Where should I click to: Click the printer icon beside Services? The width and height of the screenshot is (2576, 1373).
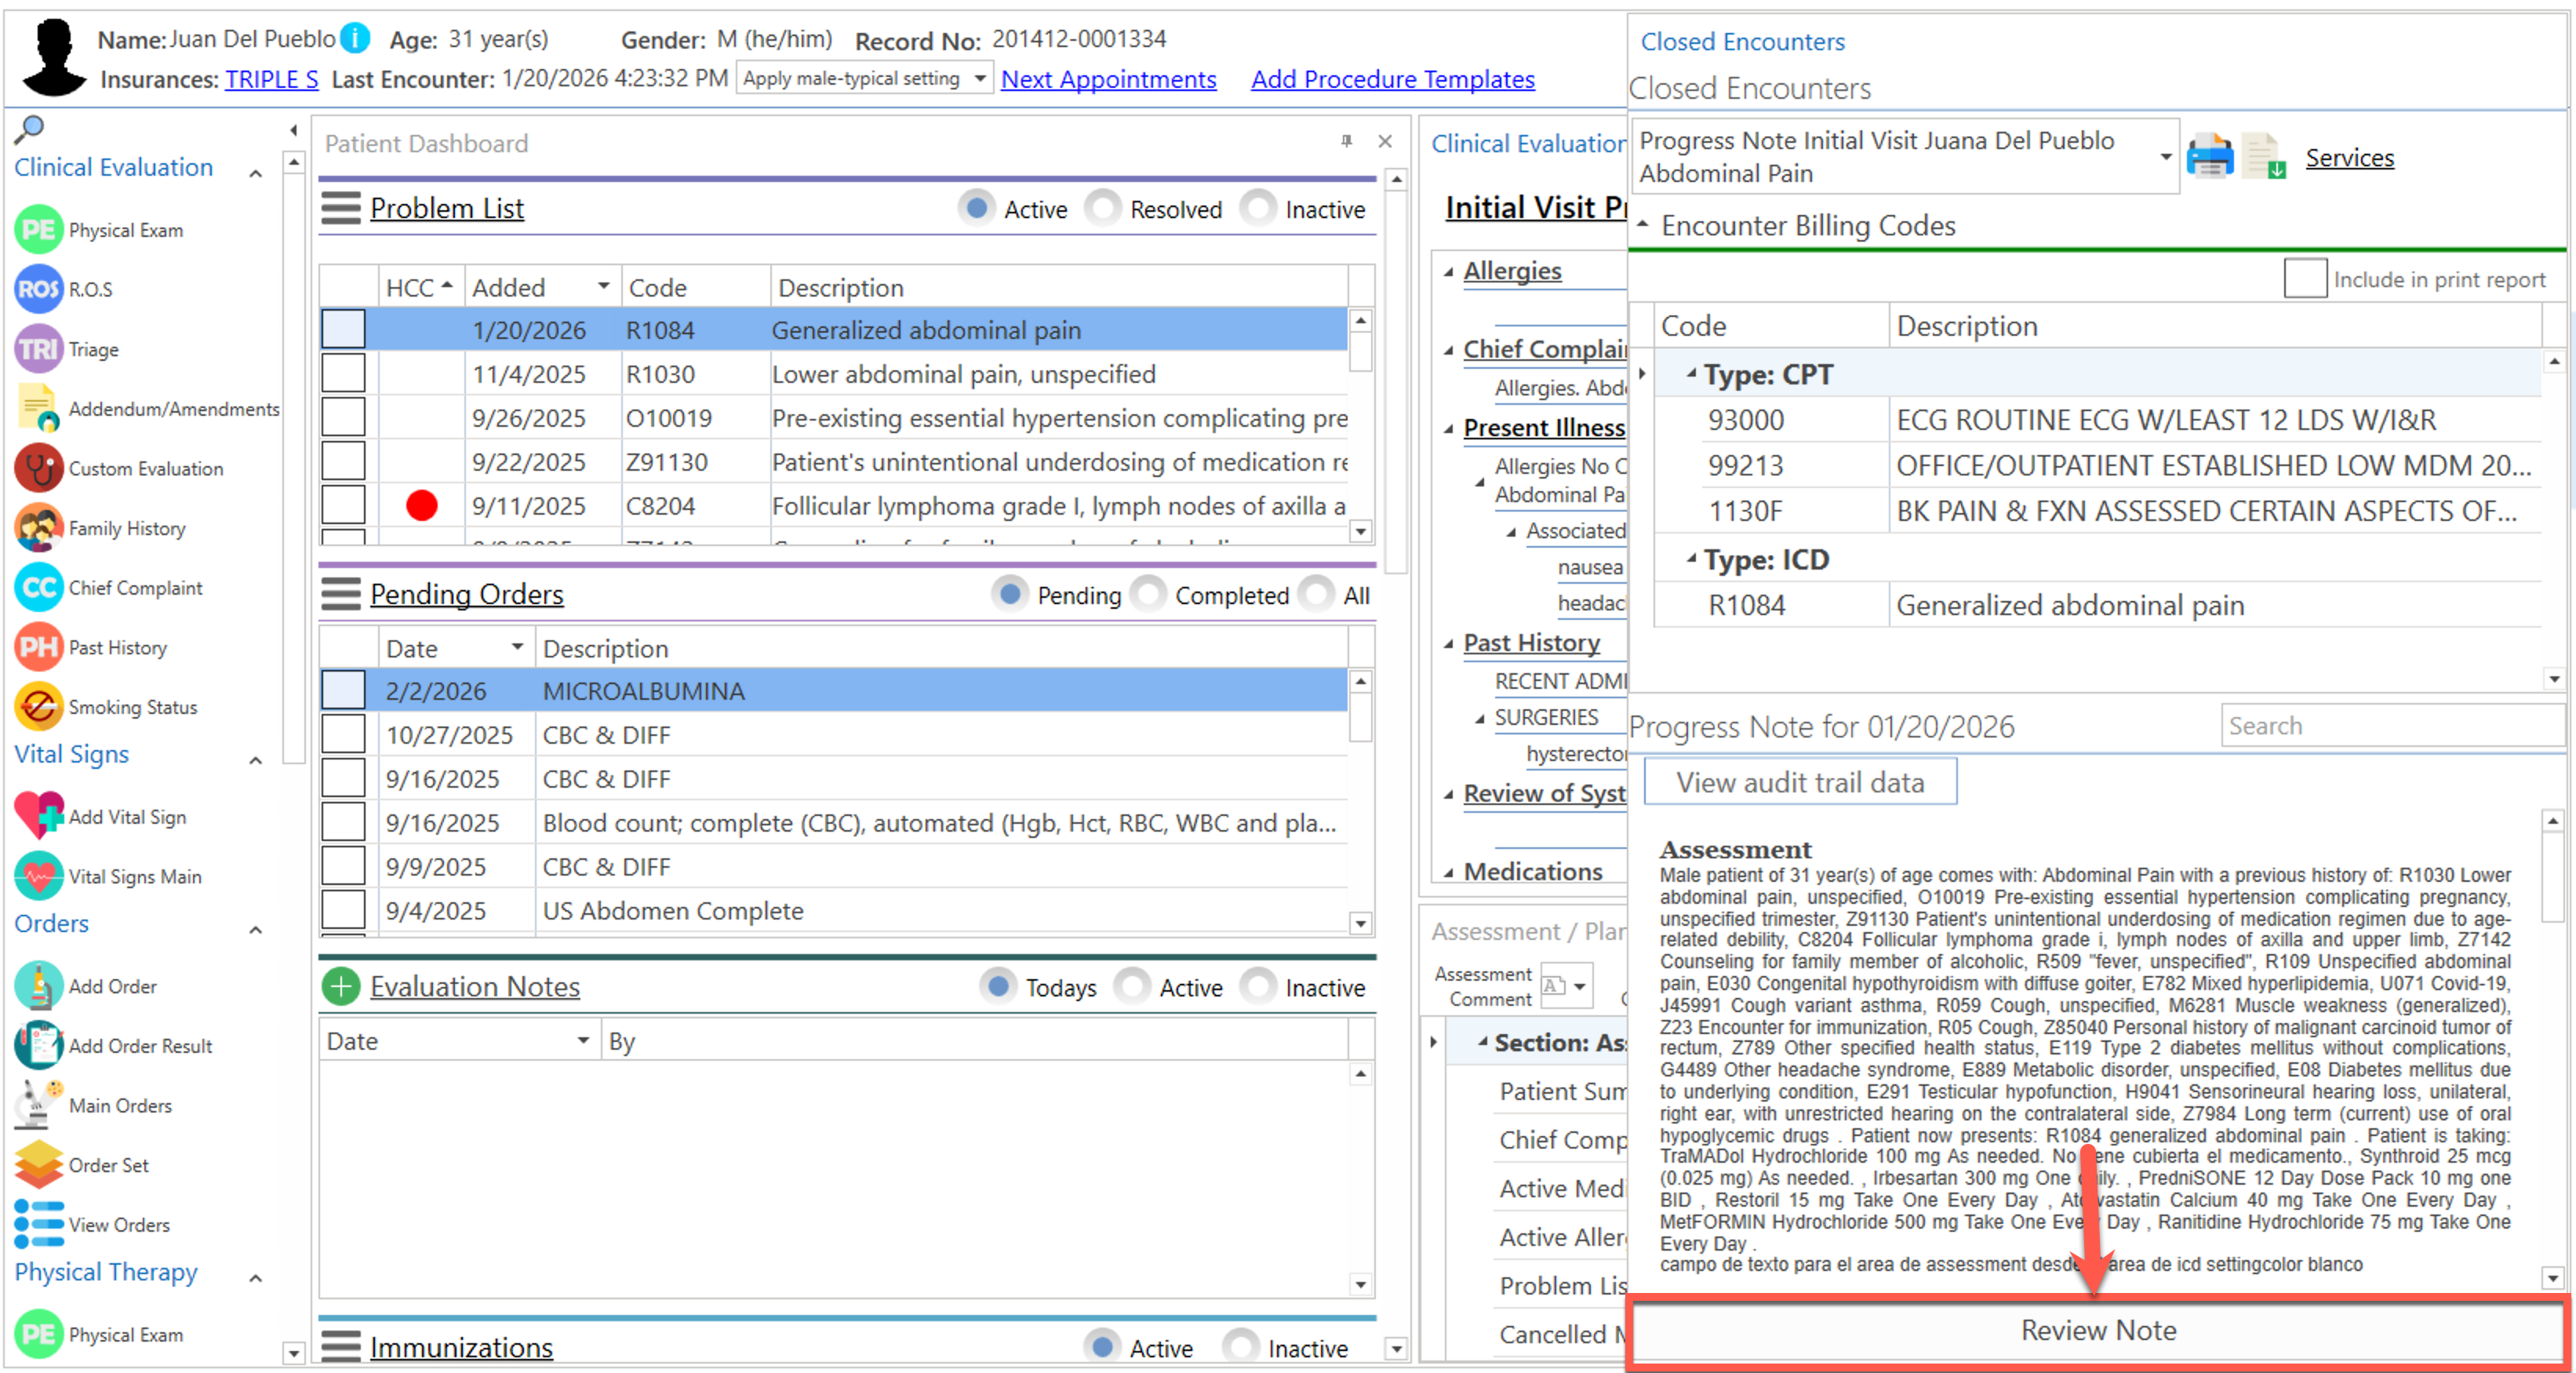point(2209,157)
